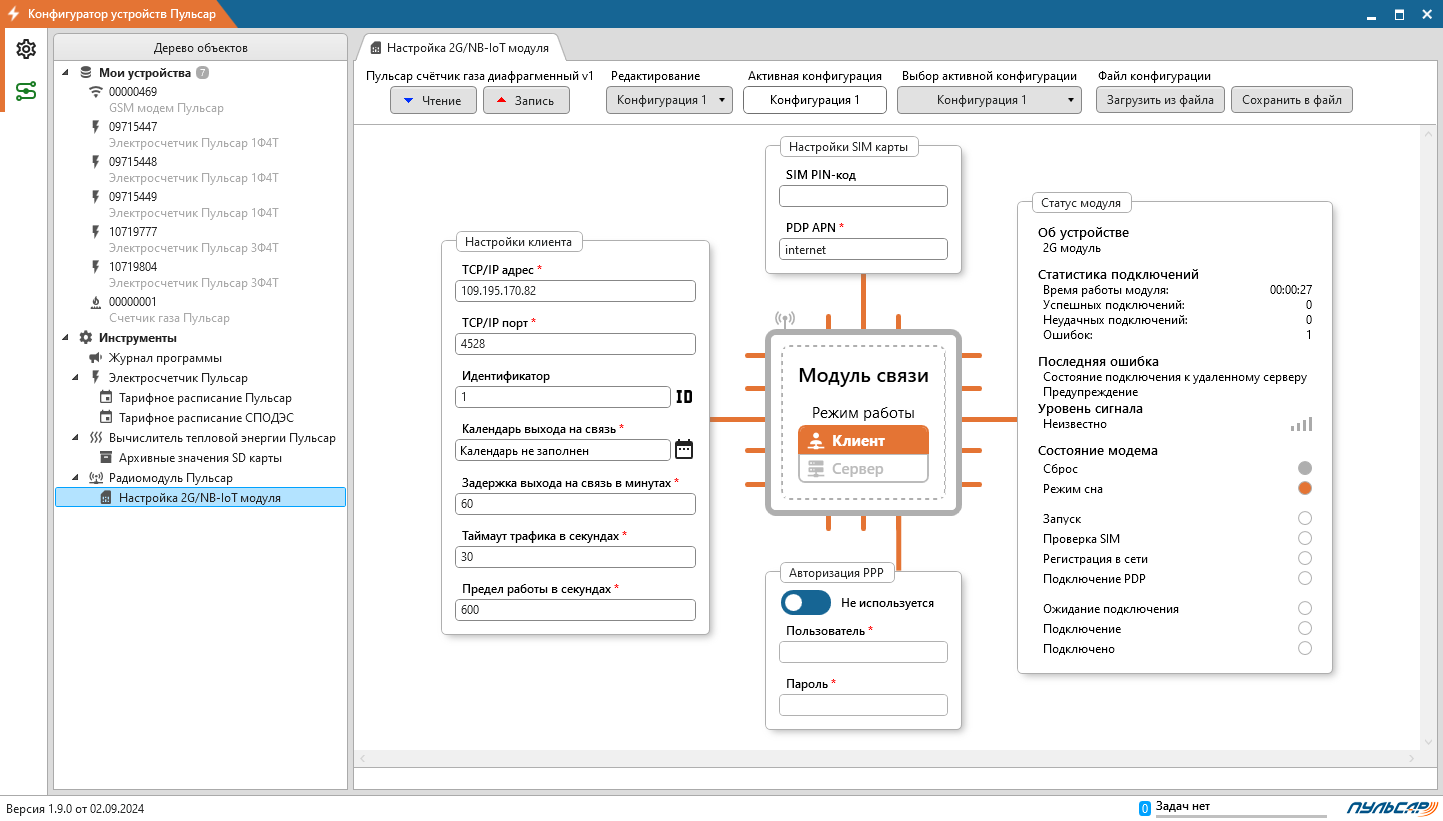
Task: Select Сервер operating mode
Action: 863,469
